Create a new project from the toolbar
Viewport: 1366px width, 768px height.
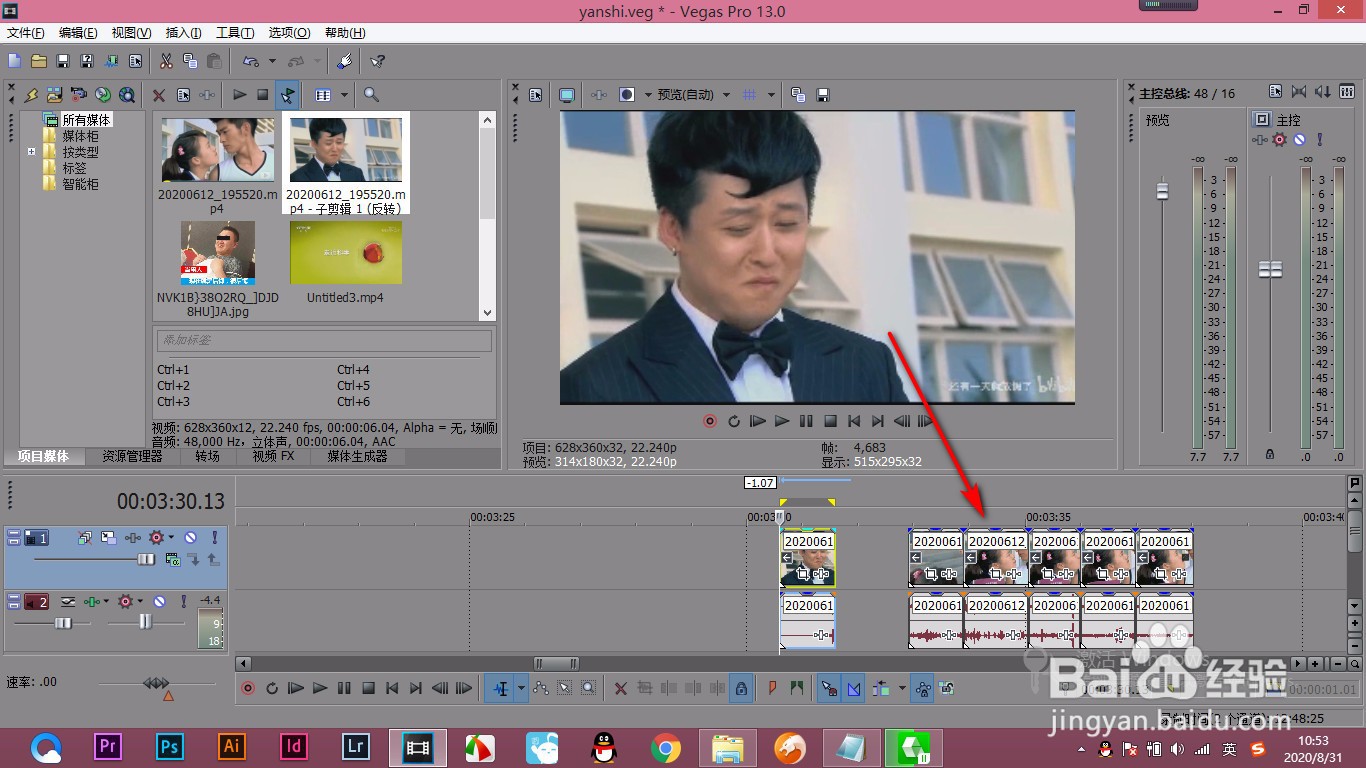click(15, 61)
